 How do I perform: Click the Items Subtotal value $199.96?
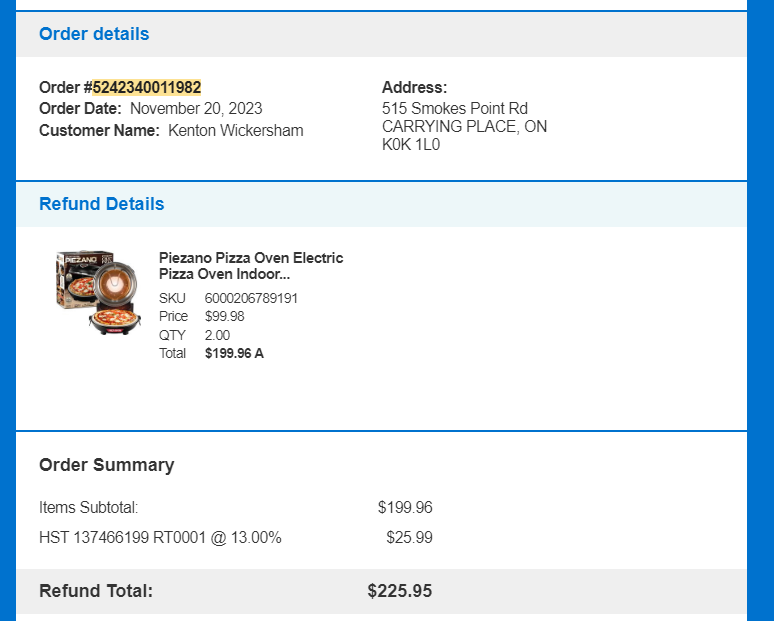(x=405, y=507)
